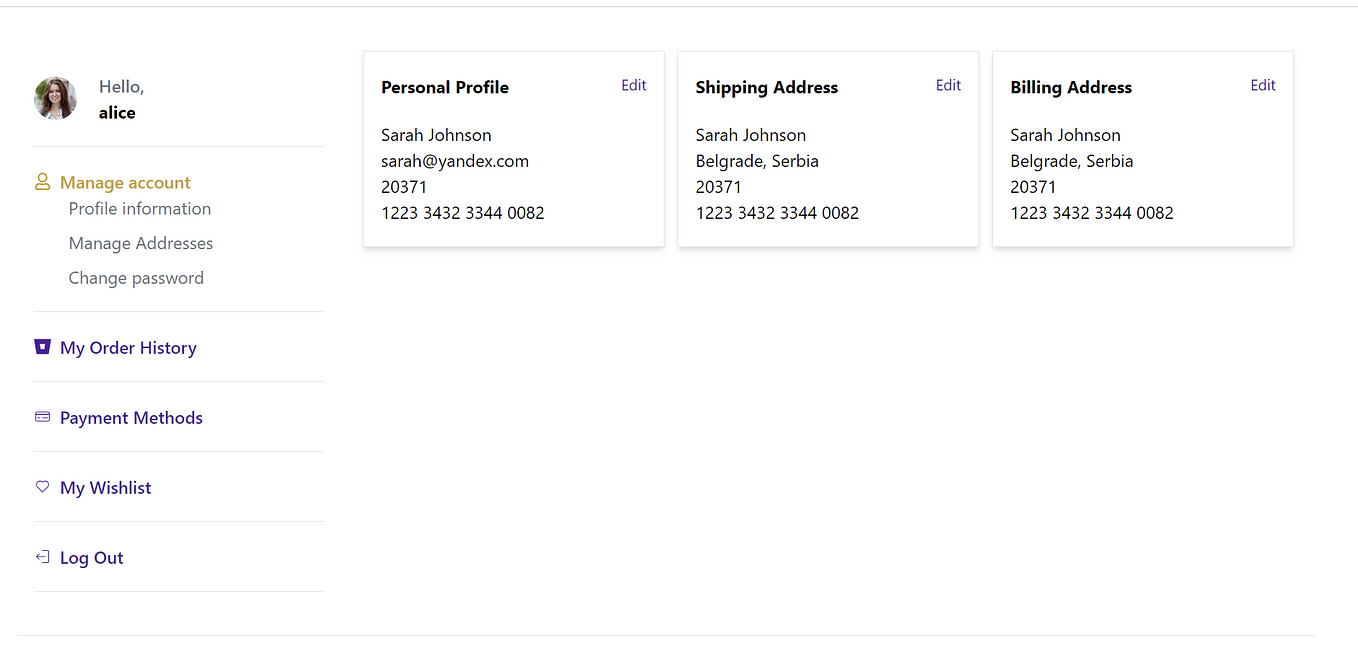1358x665 pixels.
Task: Select Change password option
Action: pyautogui.click(x=136, y=279)
